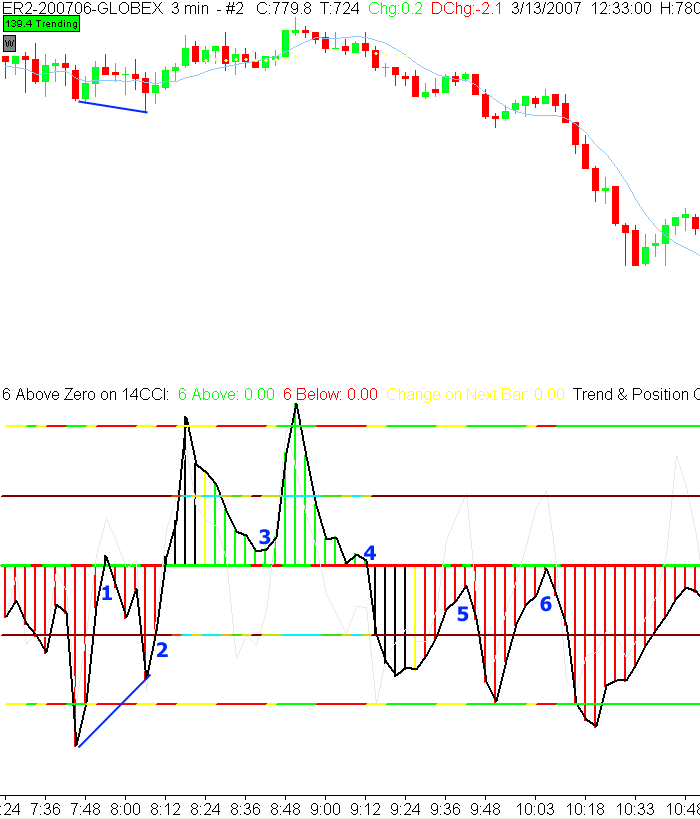The image size is (700, 819).
Task: Click the 9:36 time axis label
Action: [445, 810]
